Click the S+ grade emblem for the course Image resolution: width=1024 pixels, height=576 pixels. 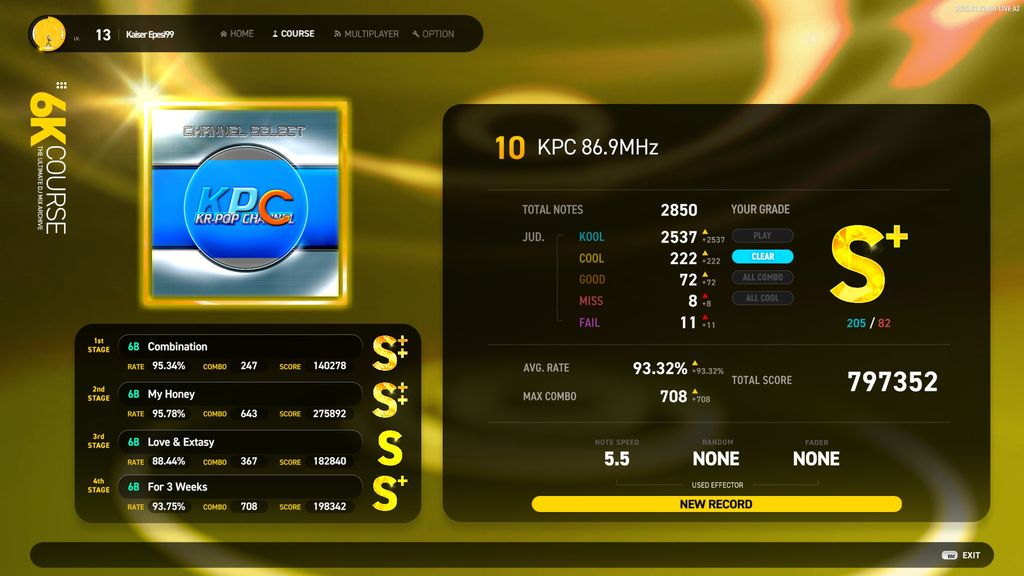pyautogui.click(x=869, y=264)
